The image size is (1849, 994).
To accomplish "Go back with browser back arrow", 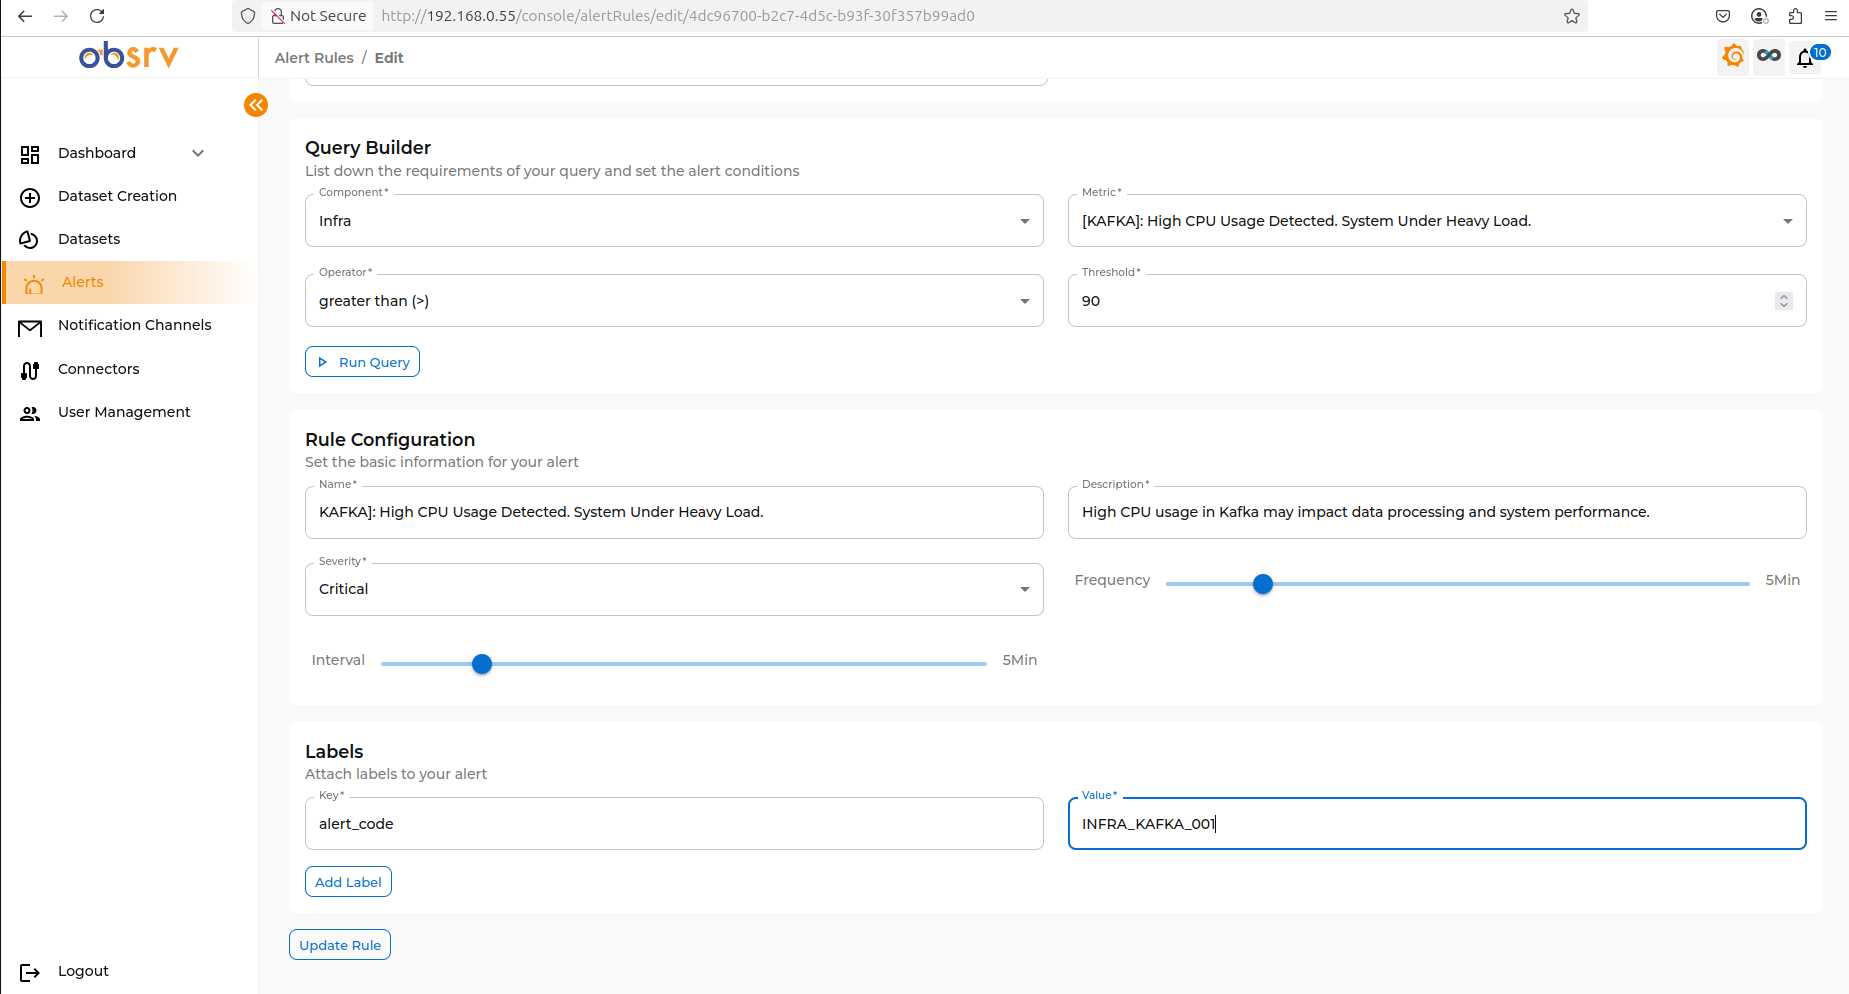I will click(x=25, y=16).
